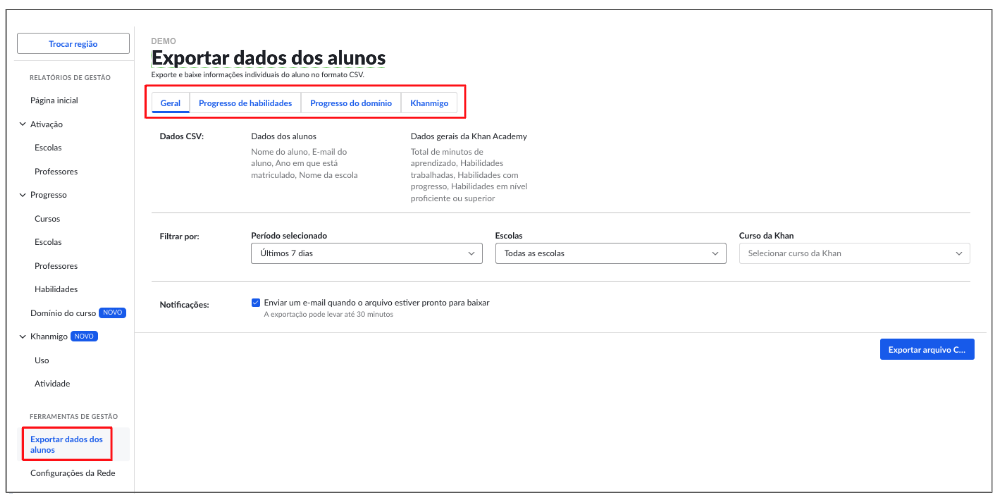Image resolution: width=1000 pixels, height=504 pixels.
Task: Open the Período selecionado dropdown
Action: 367,253
